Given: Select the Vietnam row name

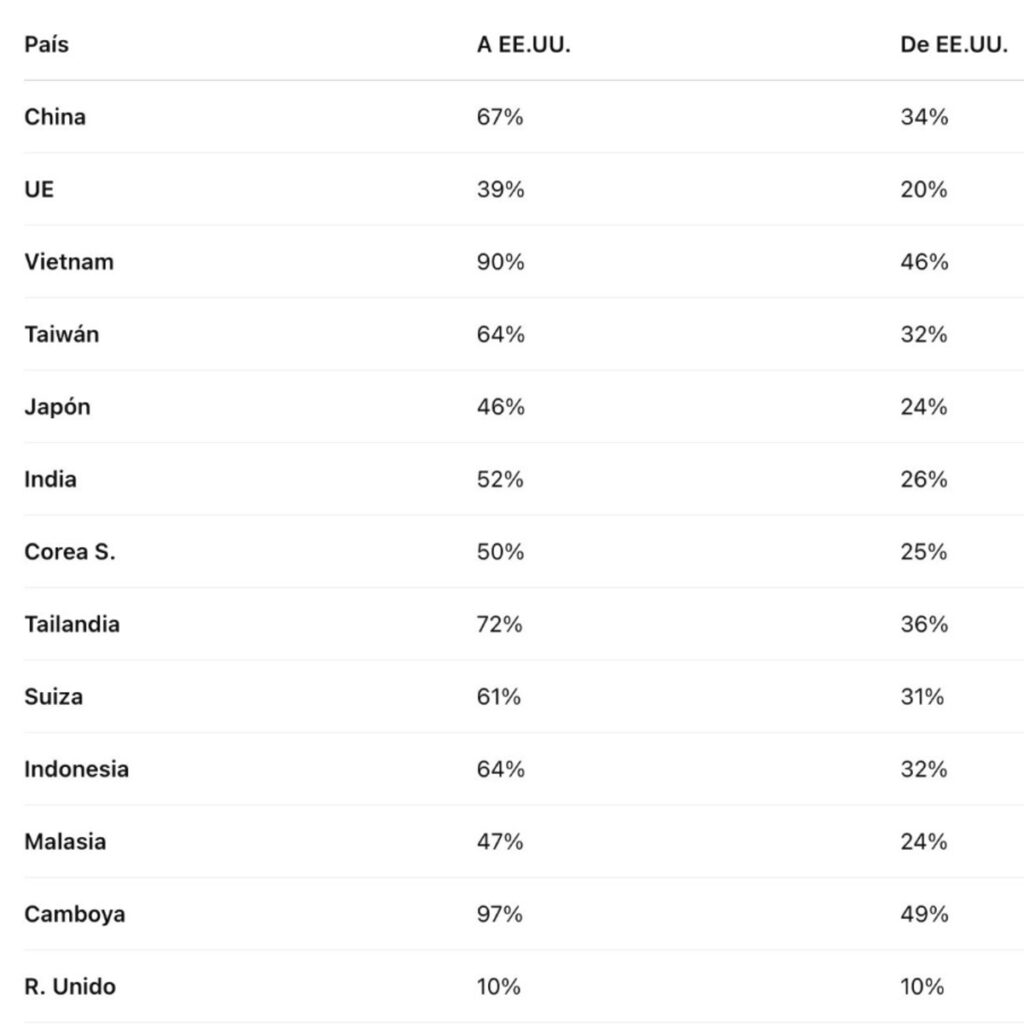Looking at the screenshot, I should (69, 262).
